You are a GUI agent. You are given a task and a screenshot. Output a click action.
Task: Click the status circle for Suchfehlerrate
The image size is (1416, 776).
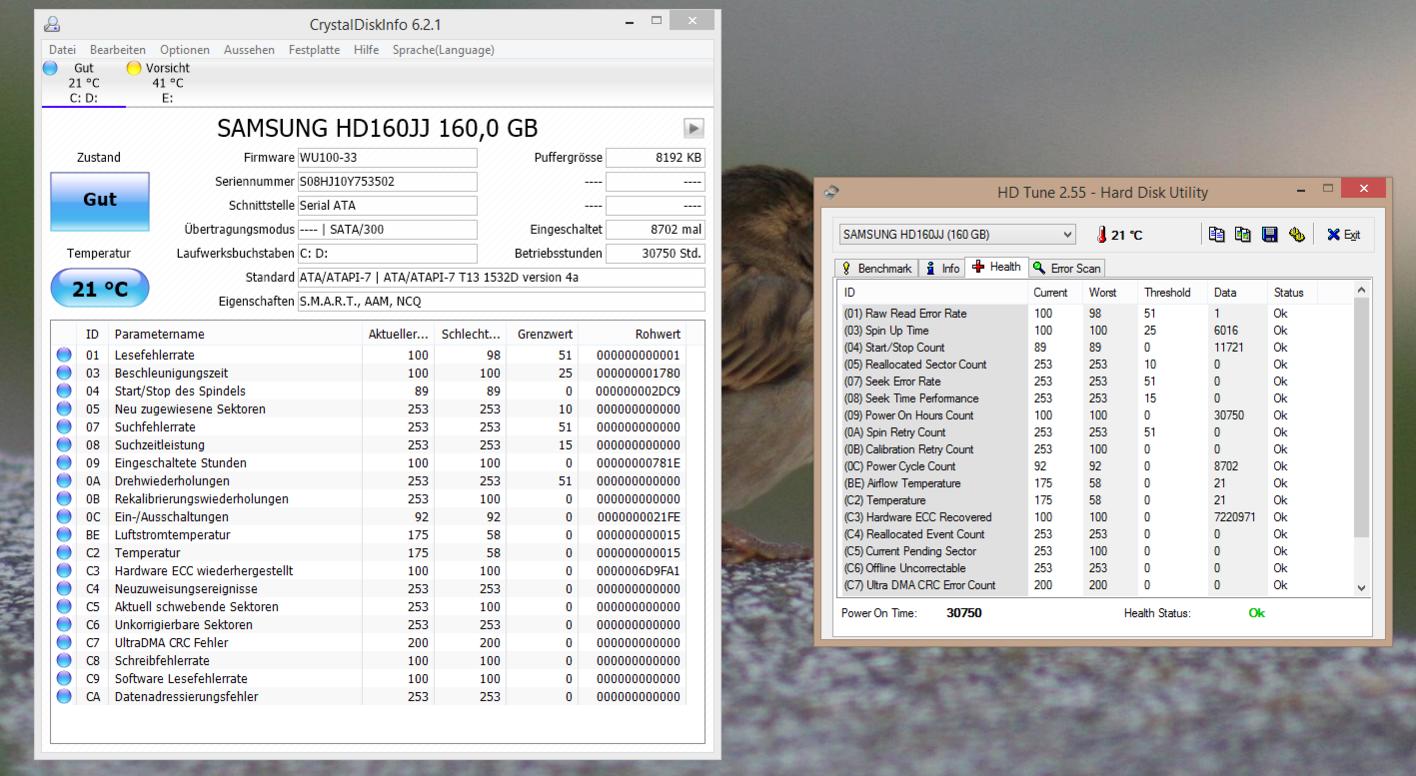64,427
